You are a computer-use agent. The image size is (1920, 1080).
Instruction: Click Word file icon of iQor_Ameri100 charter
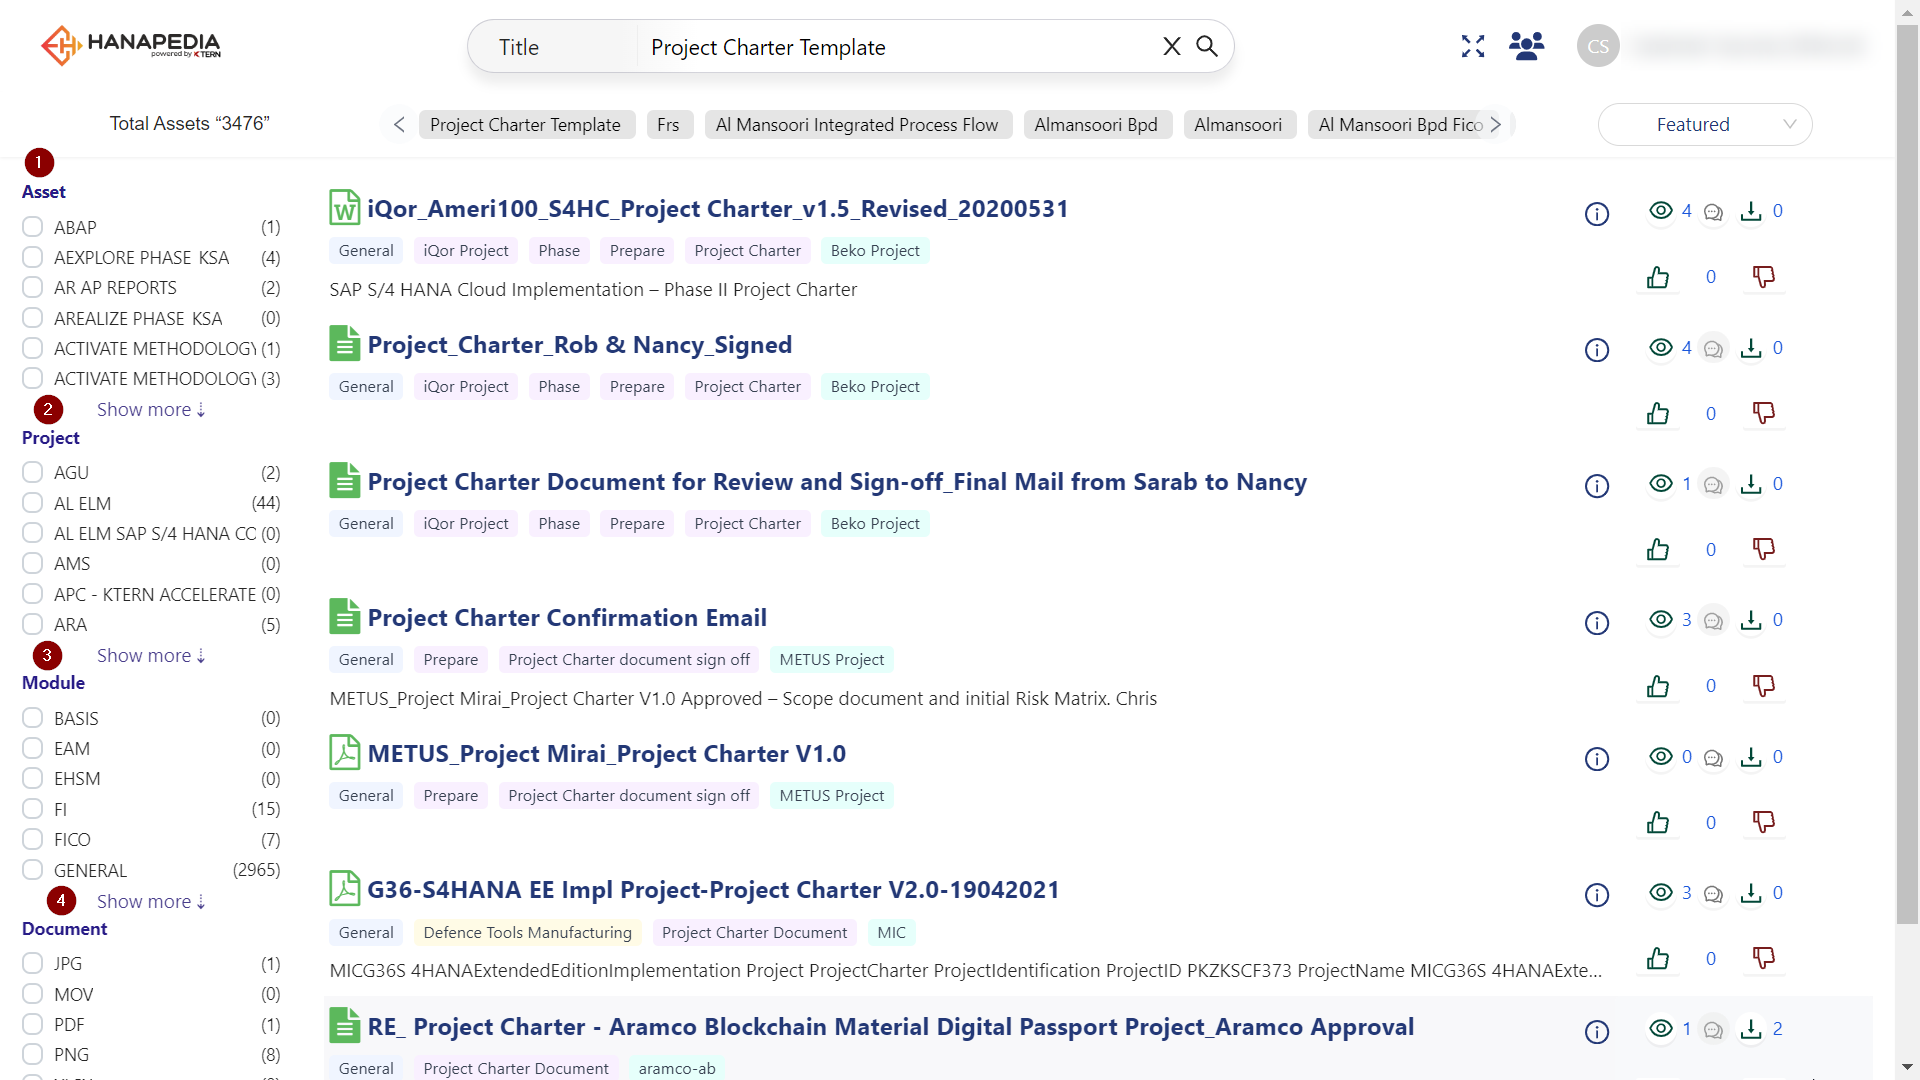coord(345,208)
